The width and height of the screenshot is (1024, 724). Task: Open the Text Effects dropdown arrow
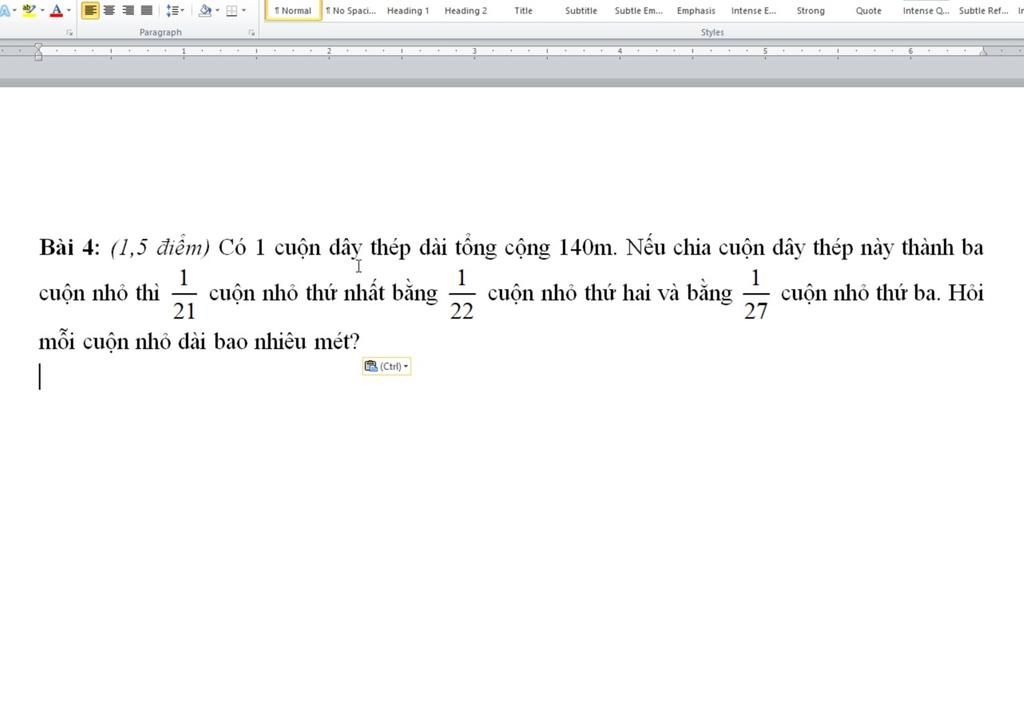click(14, 10)
